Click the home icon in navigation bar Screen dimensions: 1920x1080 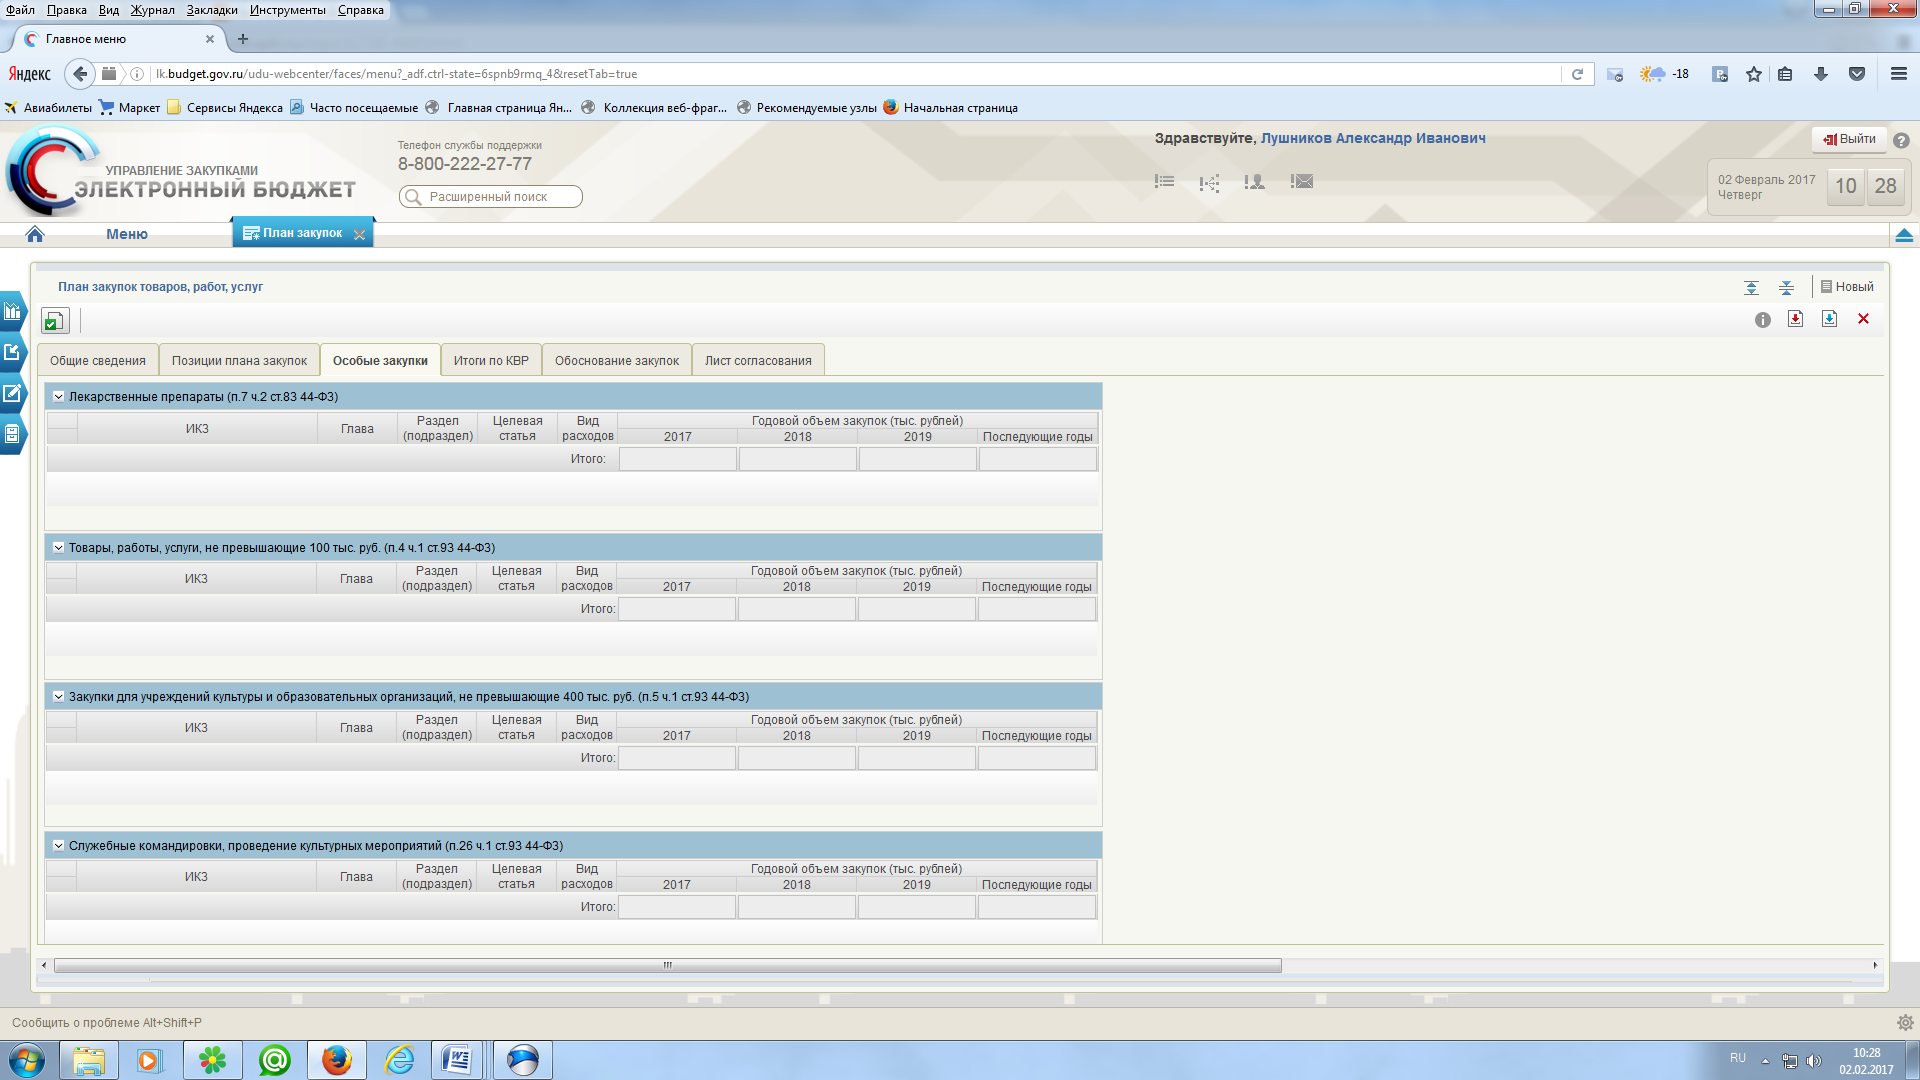[x=35, y=234]
